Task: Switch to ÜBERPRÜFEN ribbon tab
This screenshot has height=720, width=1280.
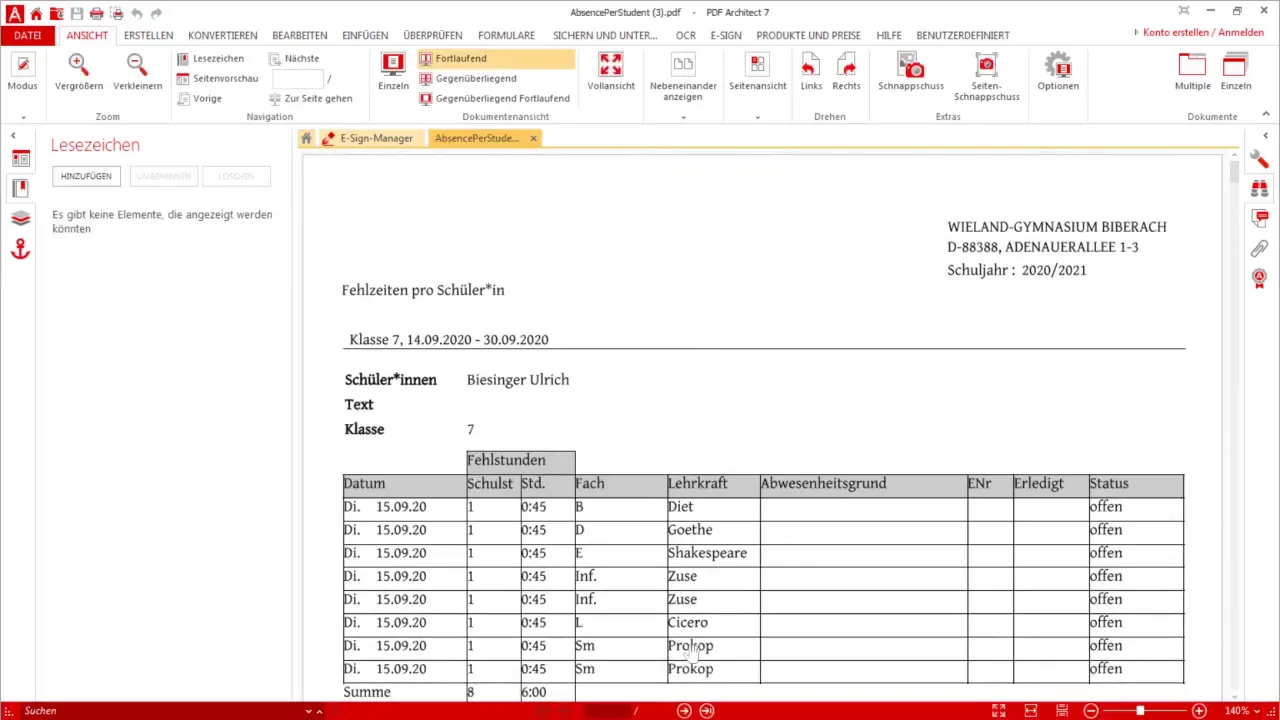Action: point(433,35)
